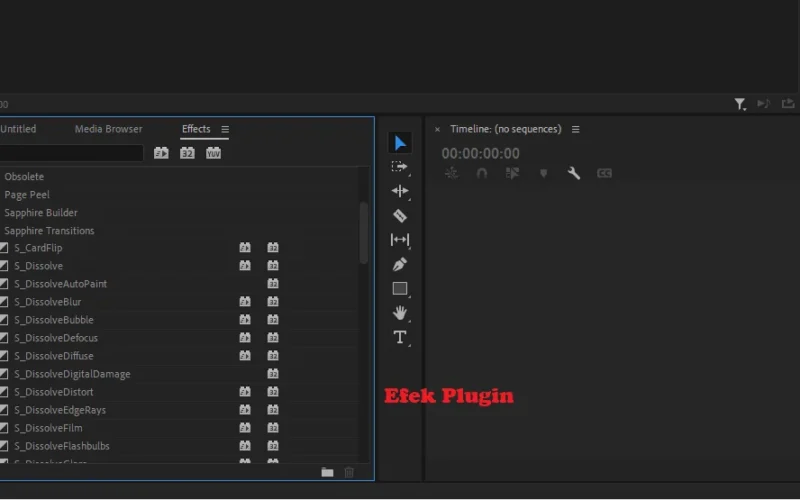
Task: Select the Track Select Forward tool
Action: point(400,167)
